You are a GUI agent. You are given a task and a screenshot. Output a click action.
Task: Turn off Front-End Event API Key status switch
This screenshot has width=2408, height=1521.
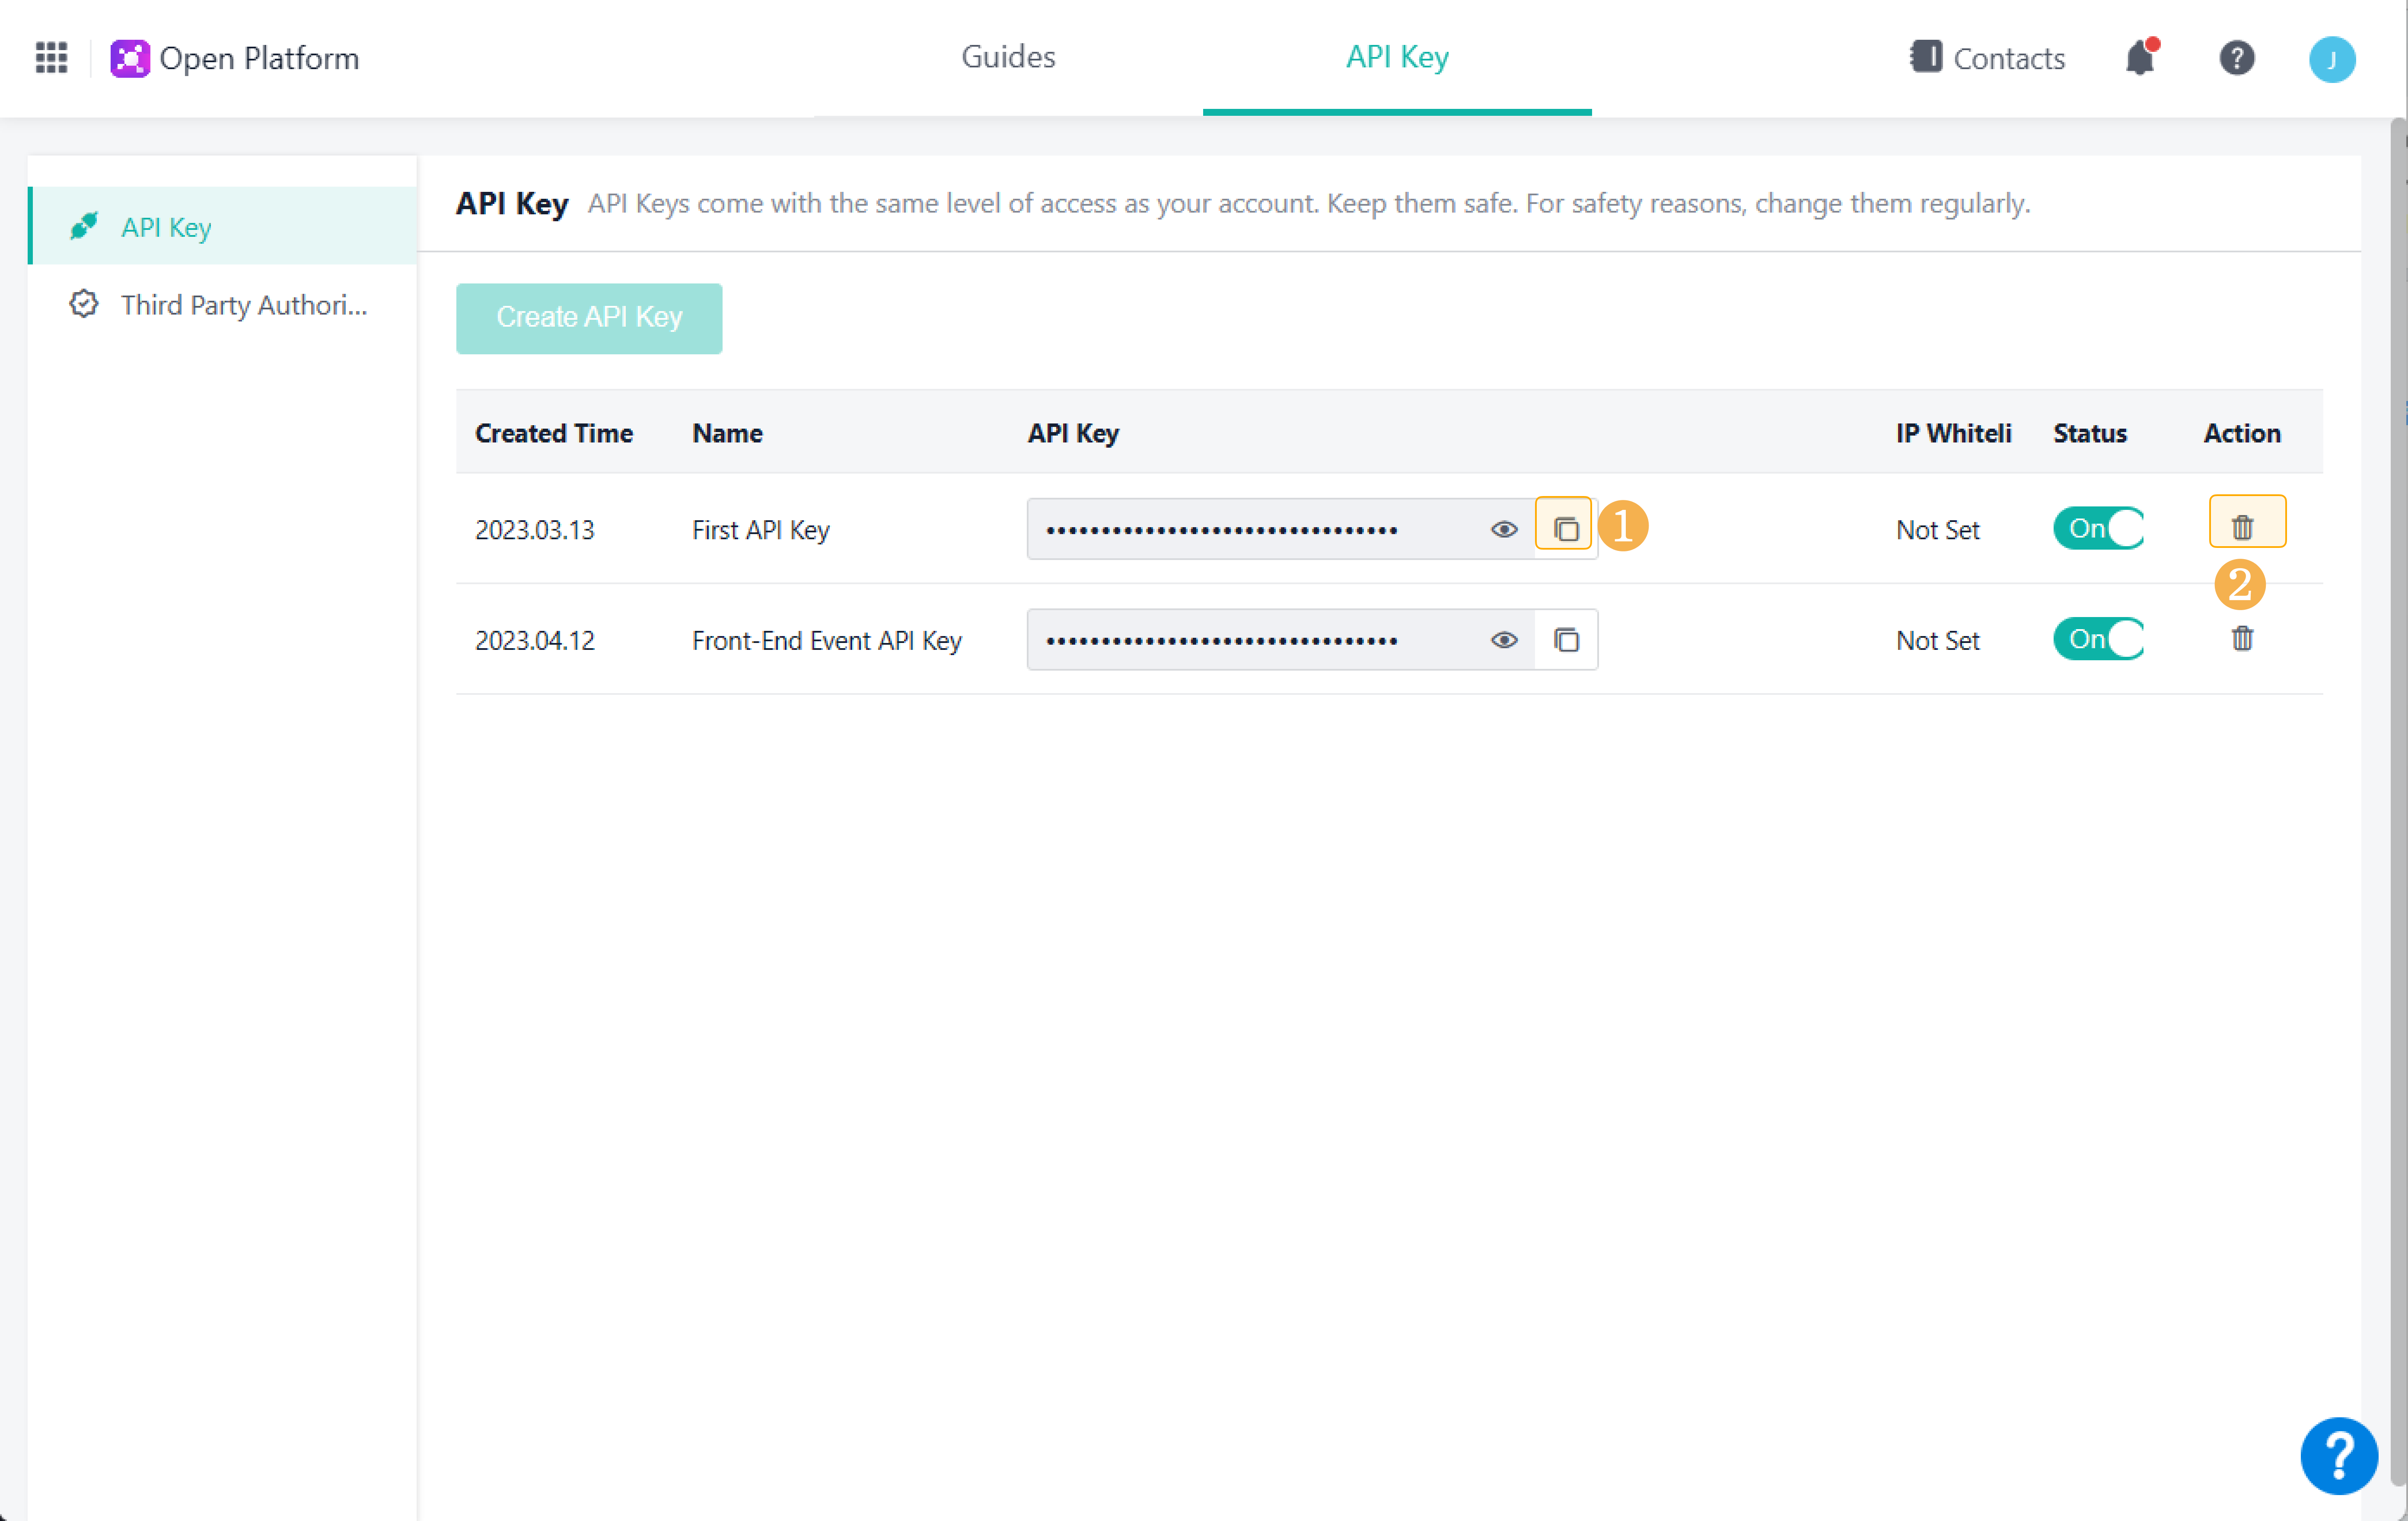click(2098, 639)
